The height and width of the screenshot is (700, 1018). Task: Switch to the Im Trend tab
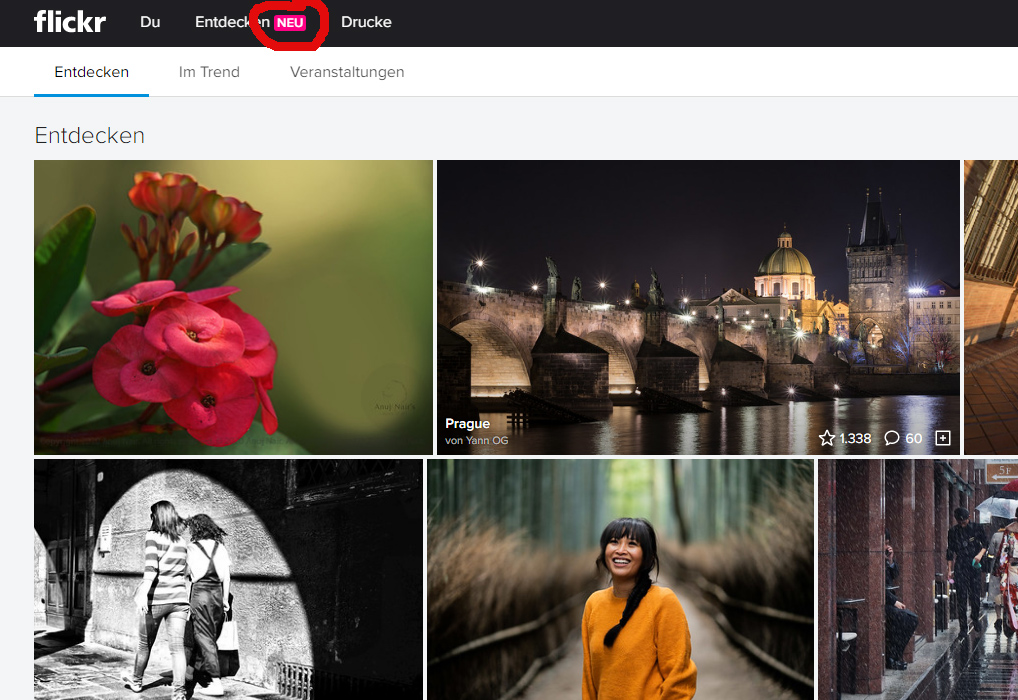pos(209,72)
